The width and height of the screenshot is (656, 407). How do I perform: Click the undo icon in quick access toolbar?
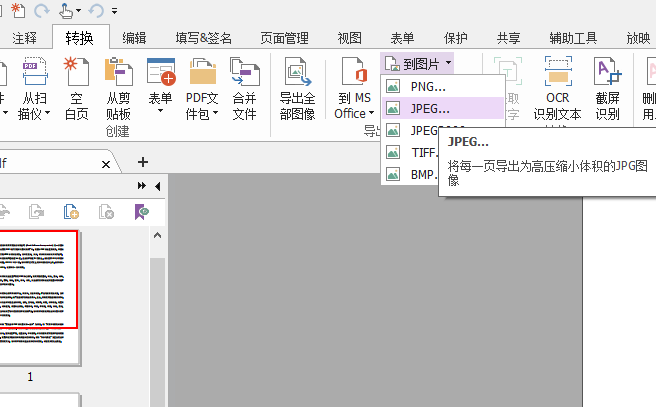[96, 10]
